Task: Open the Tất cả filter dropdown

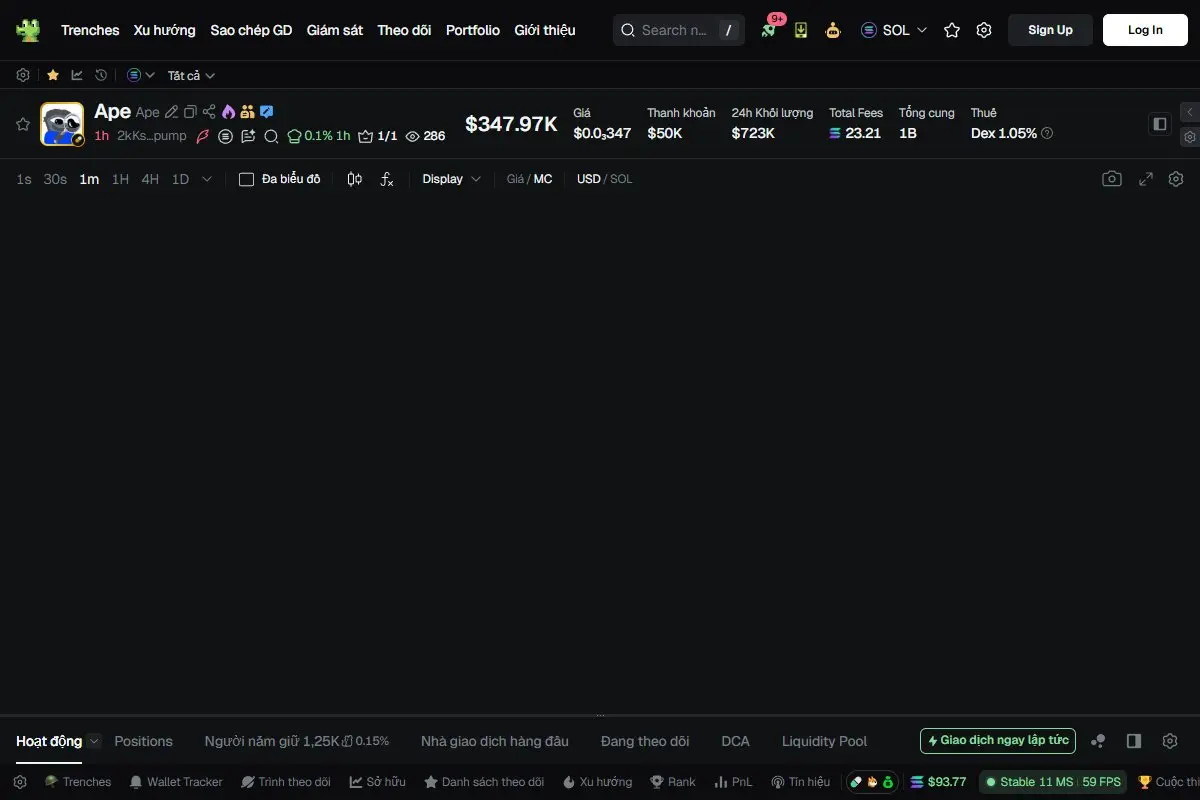Action: [x=191, y=75]
